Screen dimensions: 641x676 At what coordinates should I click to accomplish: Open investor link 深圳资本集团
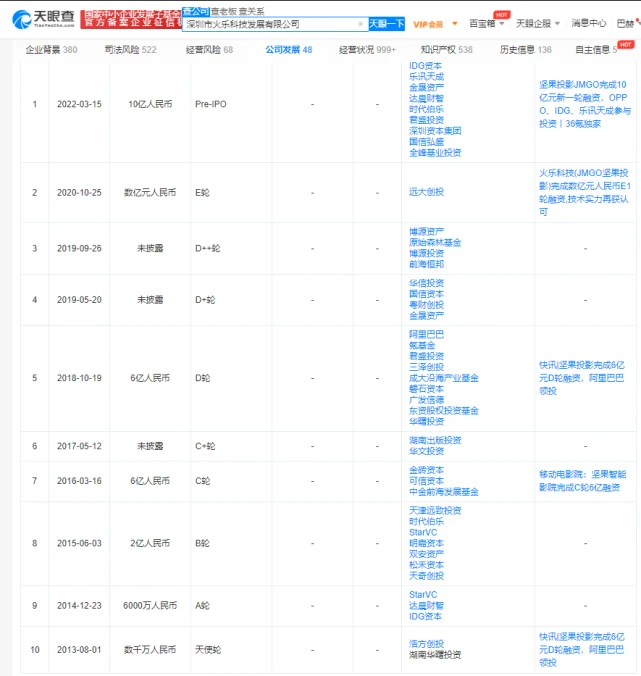(x=435, y=131)
